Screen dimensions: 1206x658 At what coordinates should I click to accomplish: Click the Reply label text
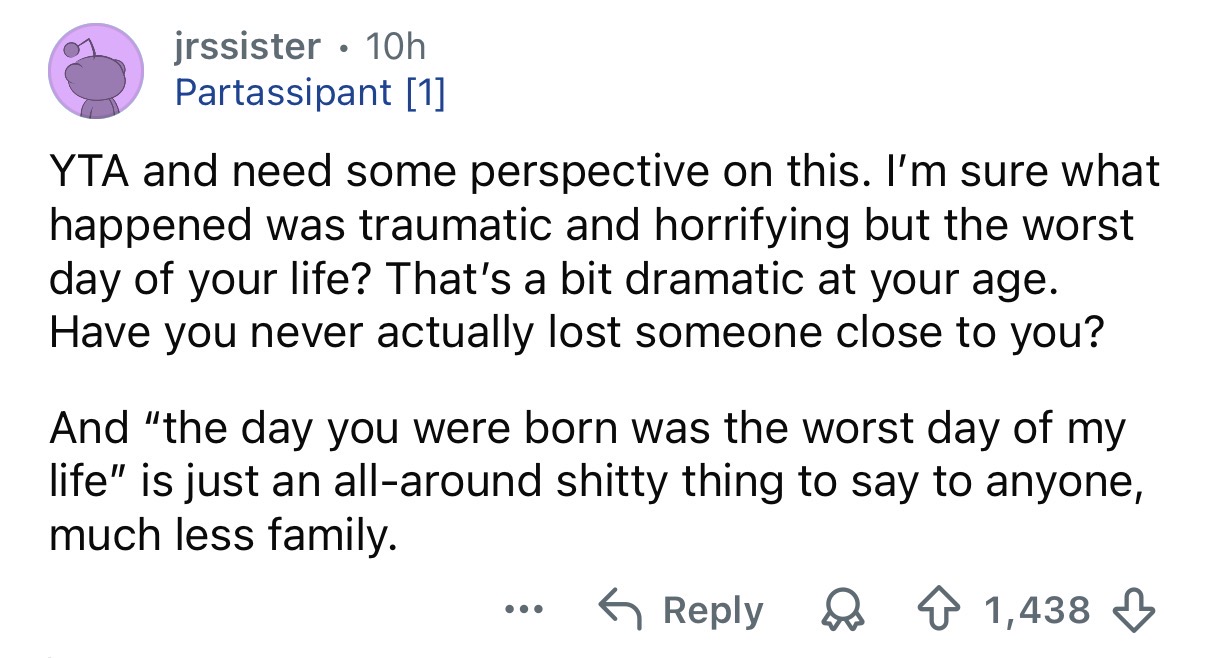click(x=710, y=610)
